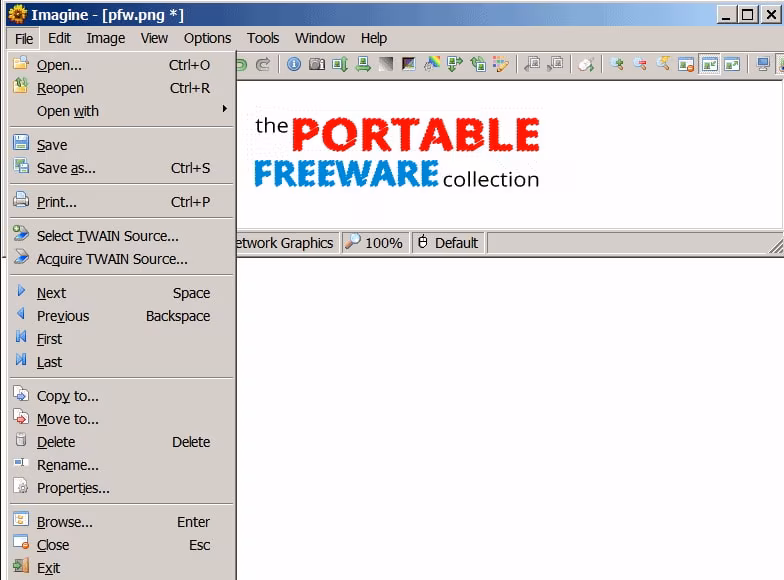Go to previous page toolbar icon

coord(532,64)
